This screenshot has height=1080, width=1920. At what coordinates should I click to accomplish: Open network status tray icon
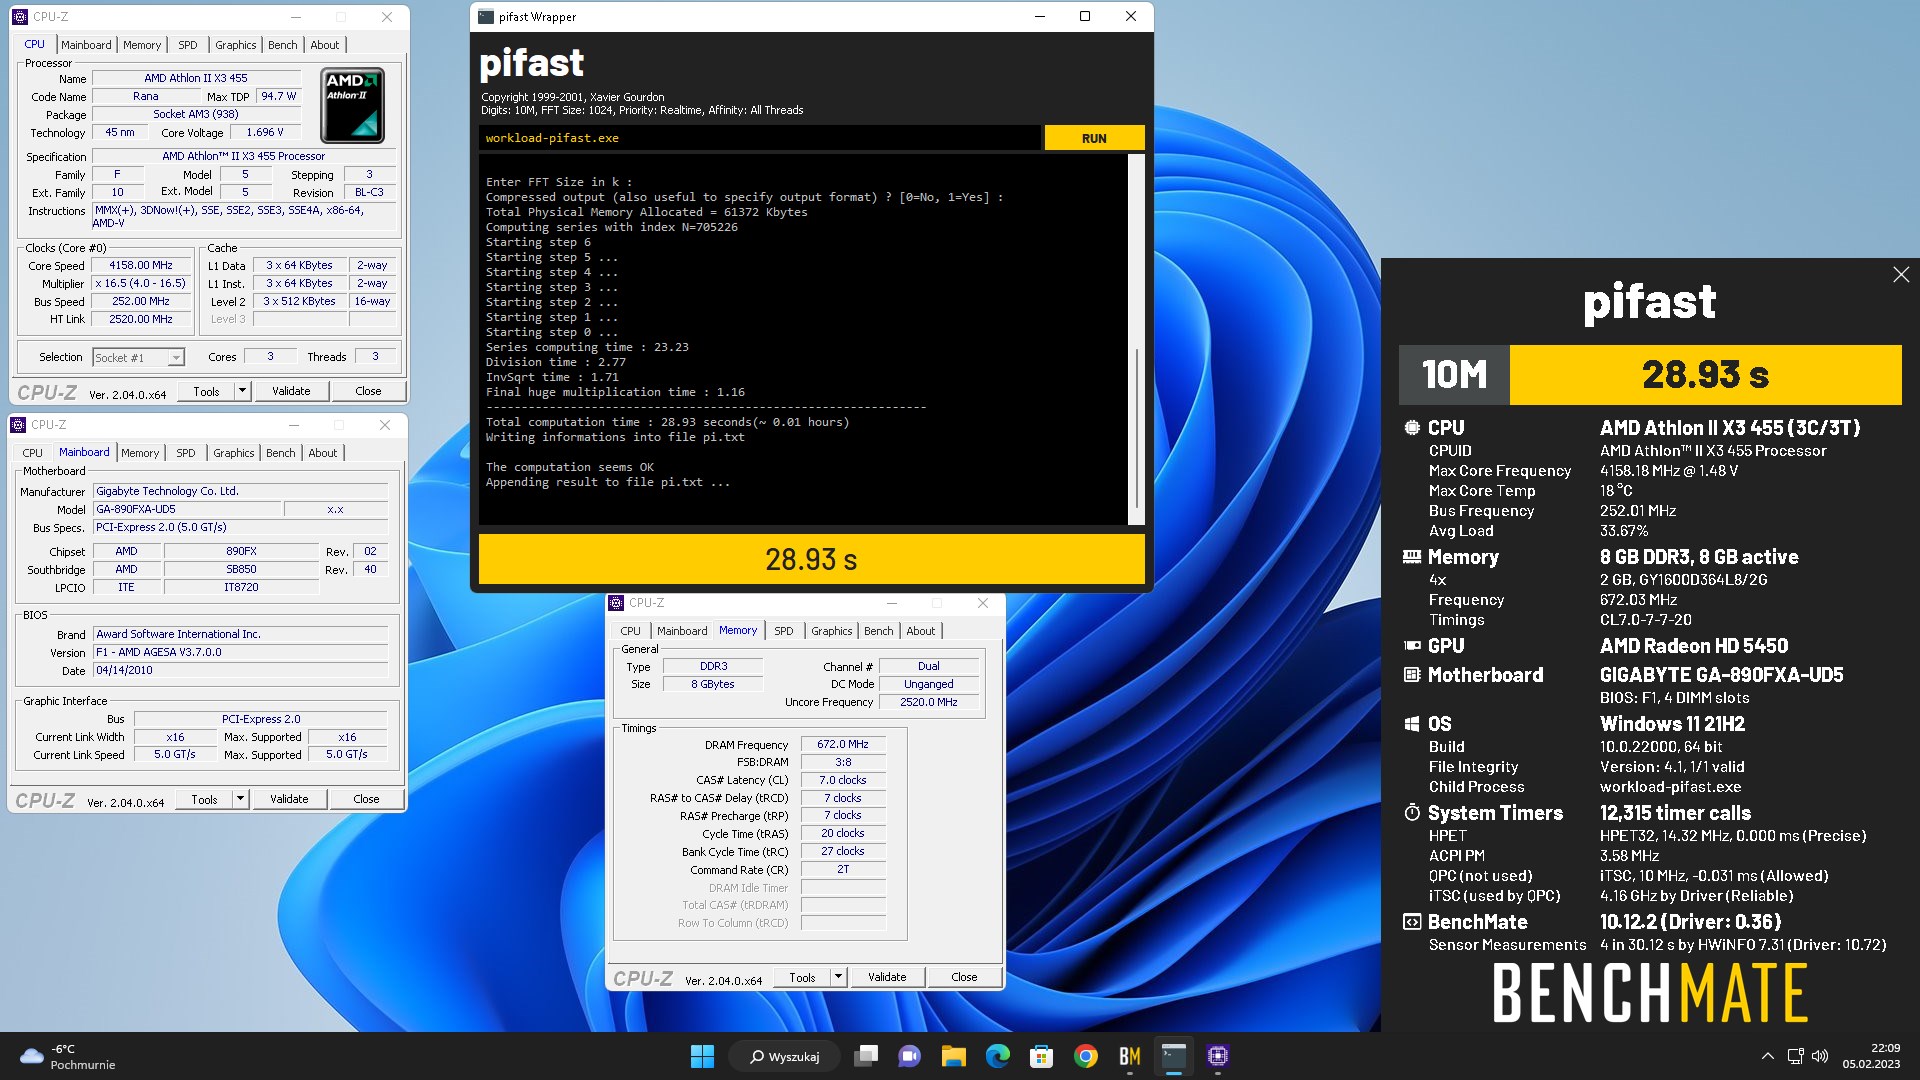pos(1795,1056)
